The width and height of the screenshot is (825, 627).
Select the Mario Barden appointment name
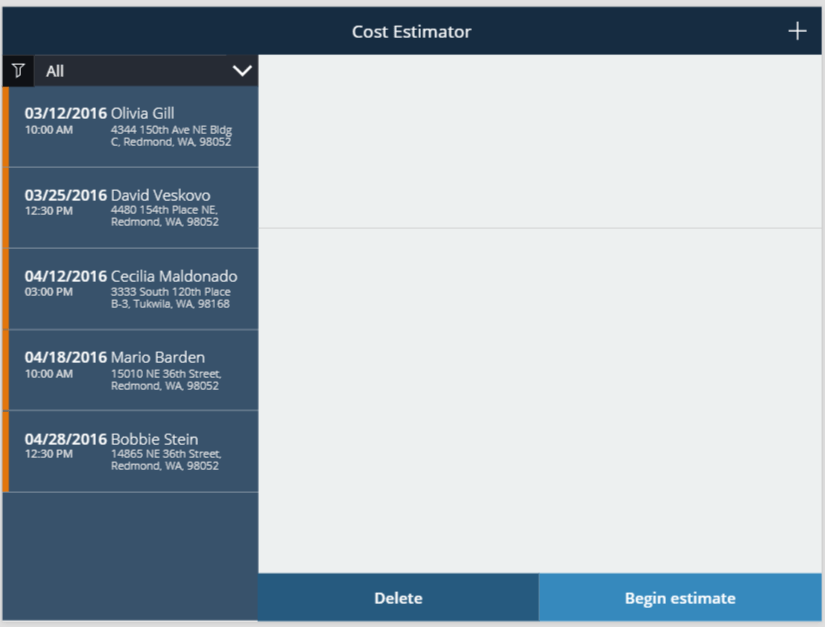[158, 357]
